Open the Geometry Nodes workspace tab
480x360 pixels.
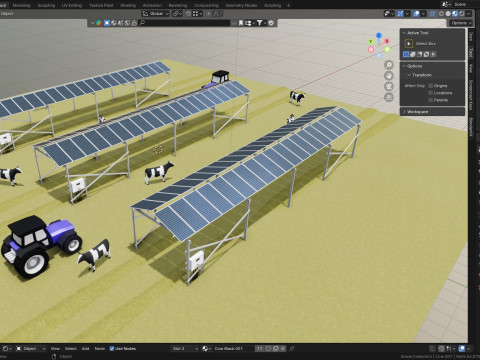(x=241, y=5)
